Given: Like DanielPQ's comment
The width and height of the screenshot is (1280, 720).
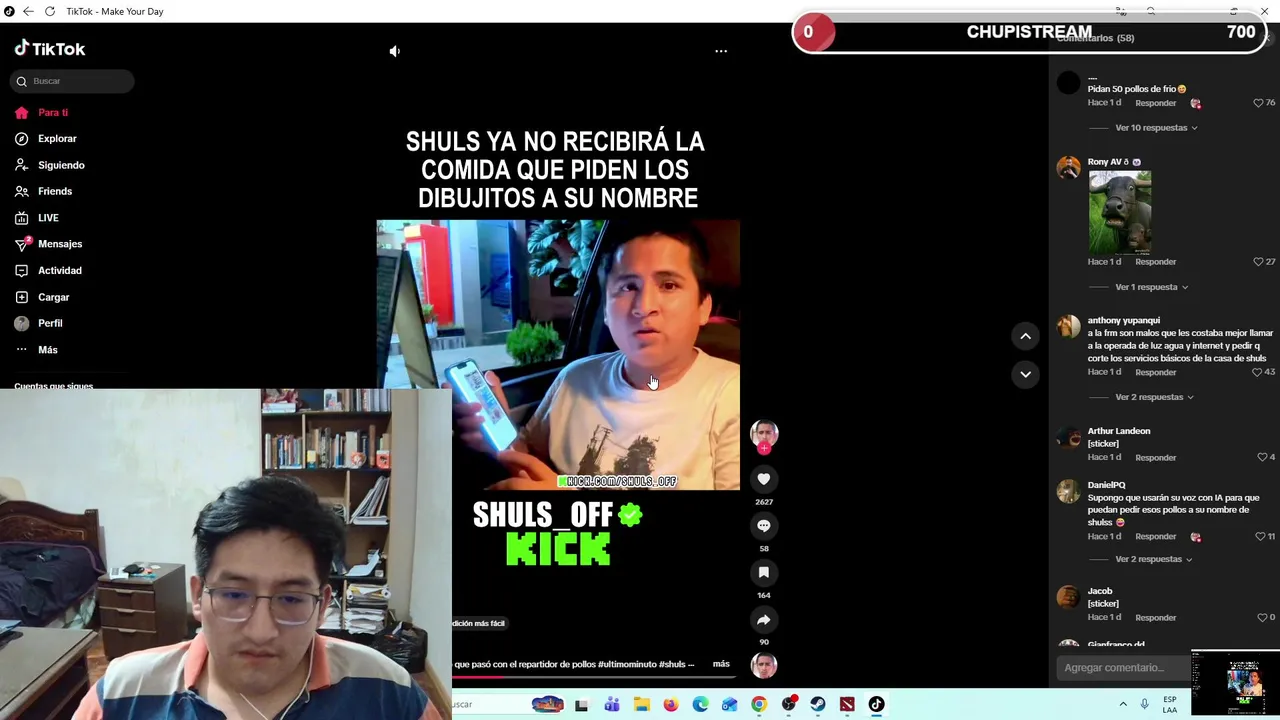Looking at the screenshot, I should 1261,537.
